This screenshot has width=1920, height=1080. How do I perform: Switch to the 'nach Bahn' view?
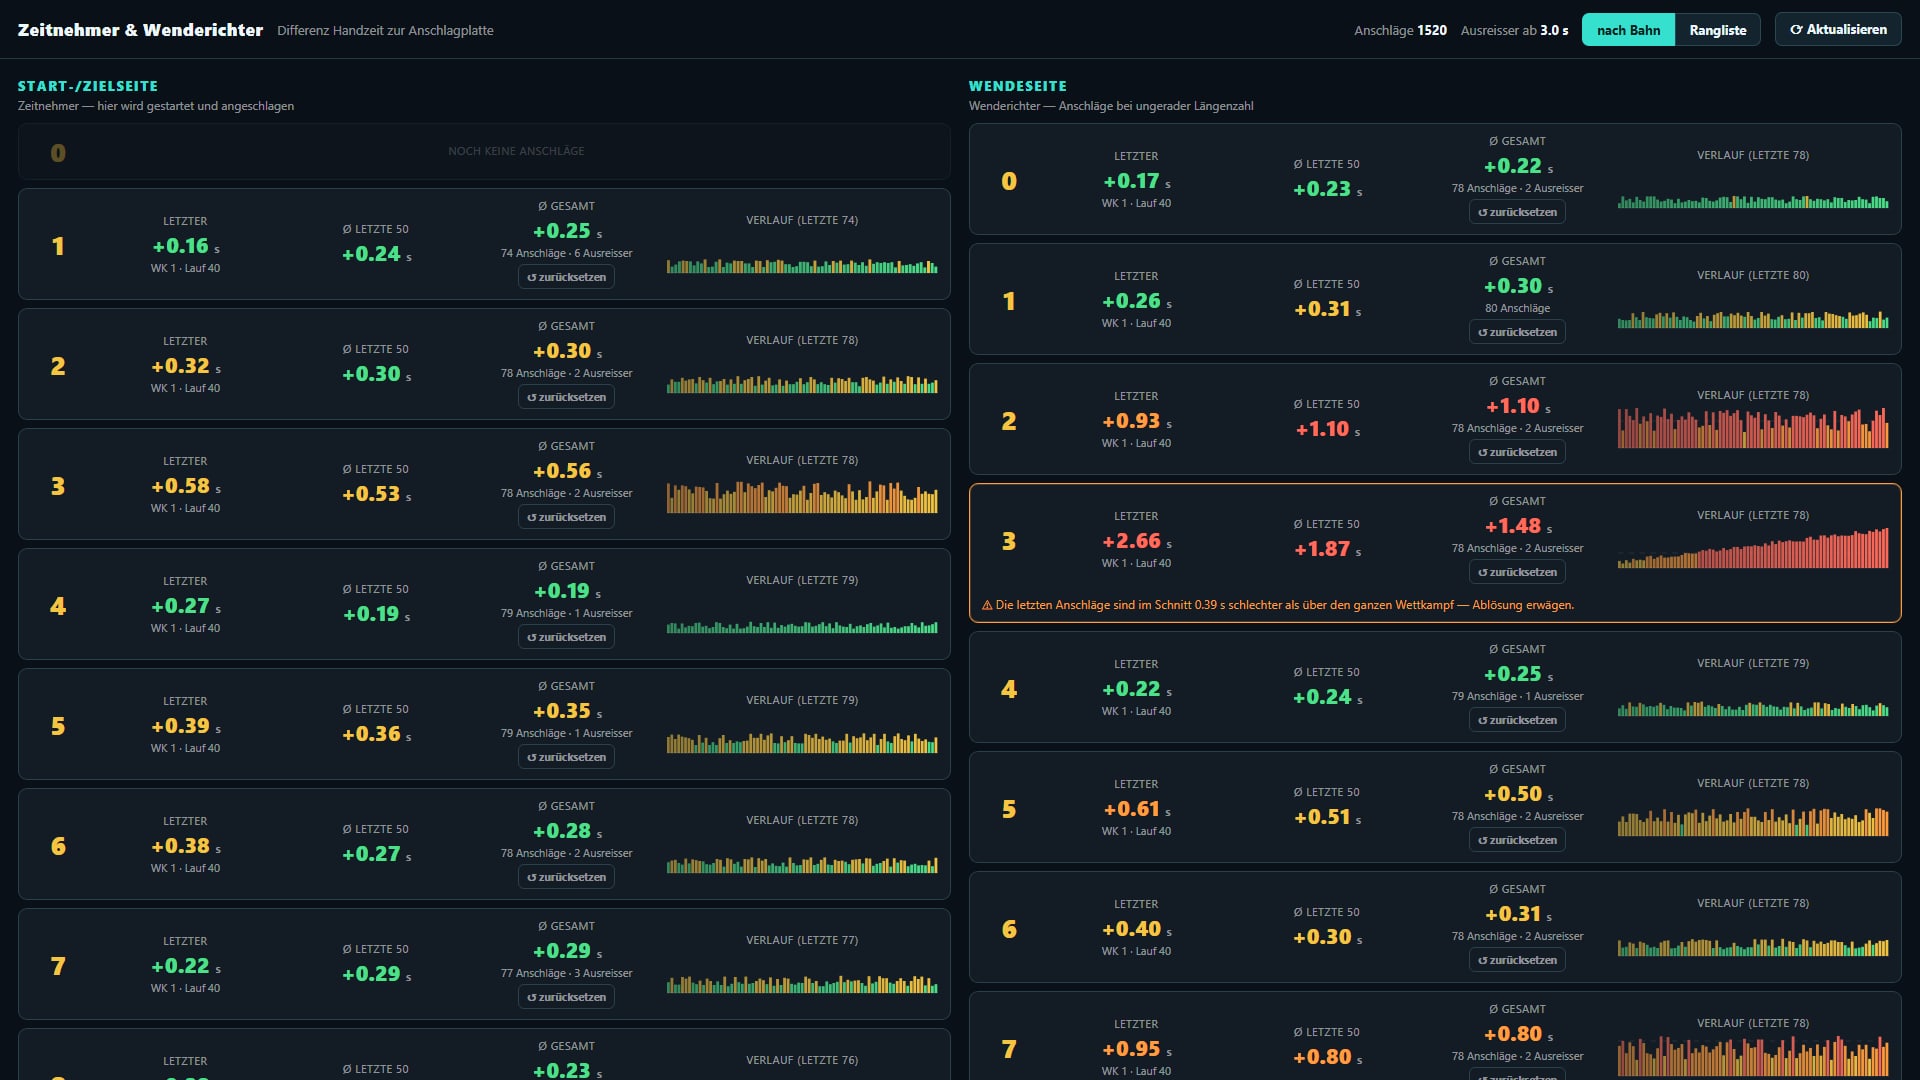1628,30
